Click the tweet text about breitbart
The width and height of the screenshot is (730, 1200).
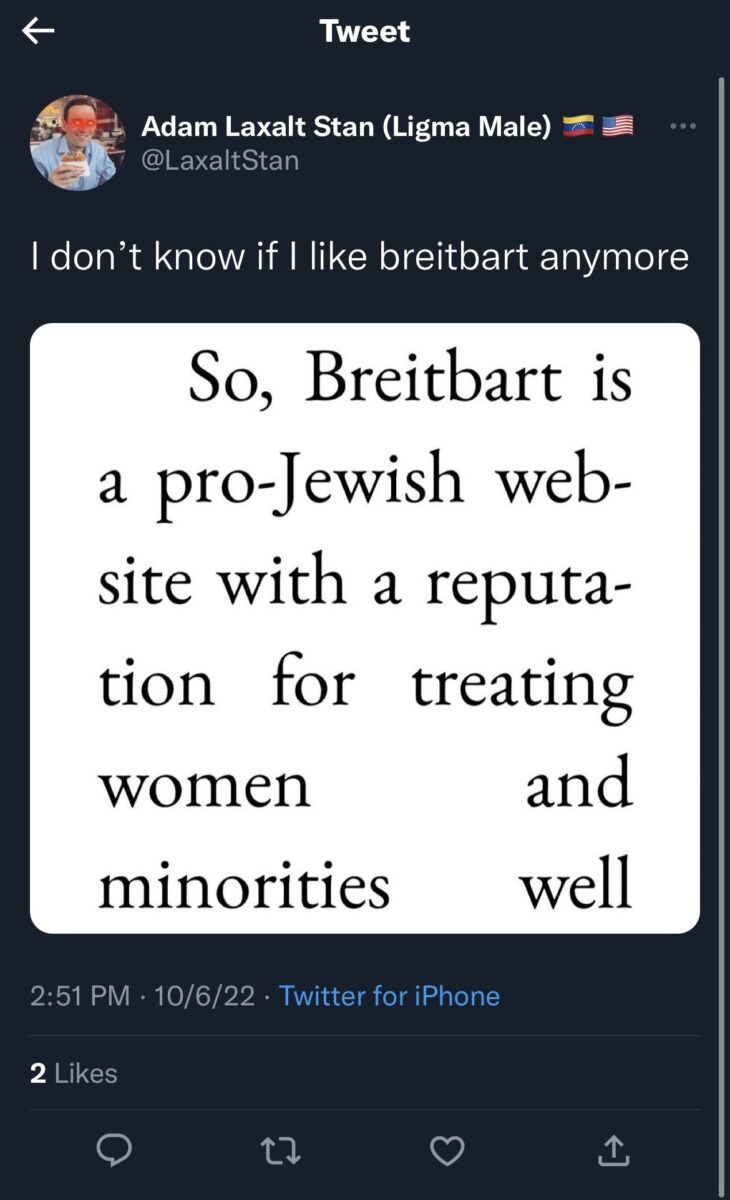coord(359,257)
